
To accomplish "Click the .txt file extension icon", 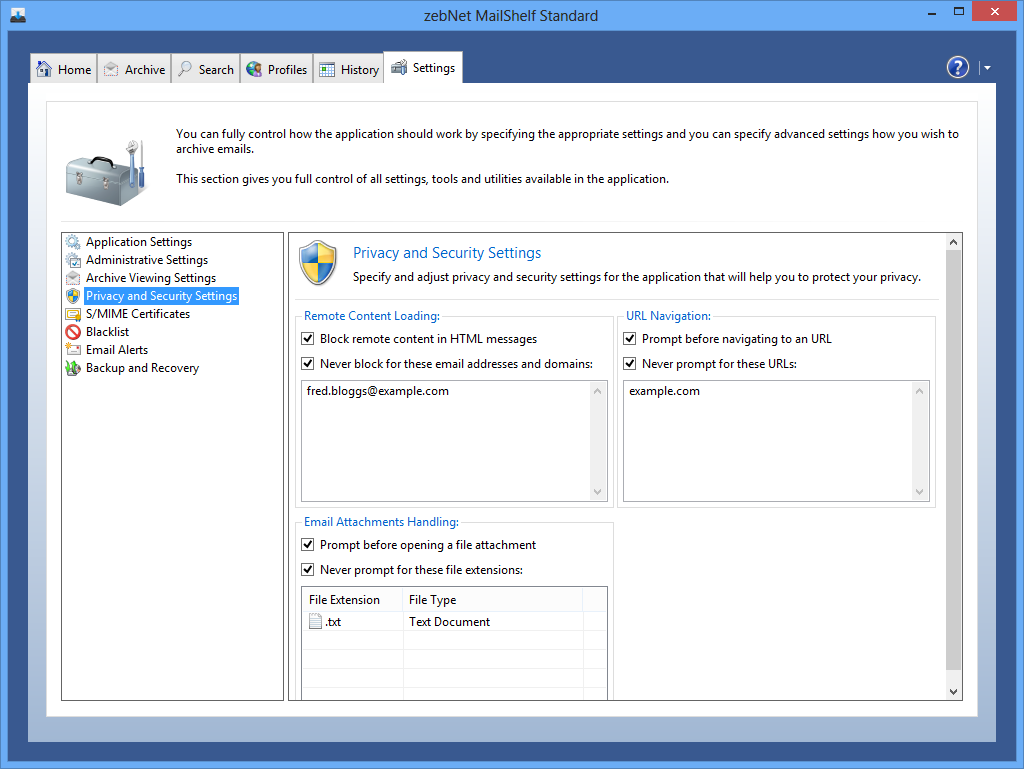I will click(316, 622).
